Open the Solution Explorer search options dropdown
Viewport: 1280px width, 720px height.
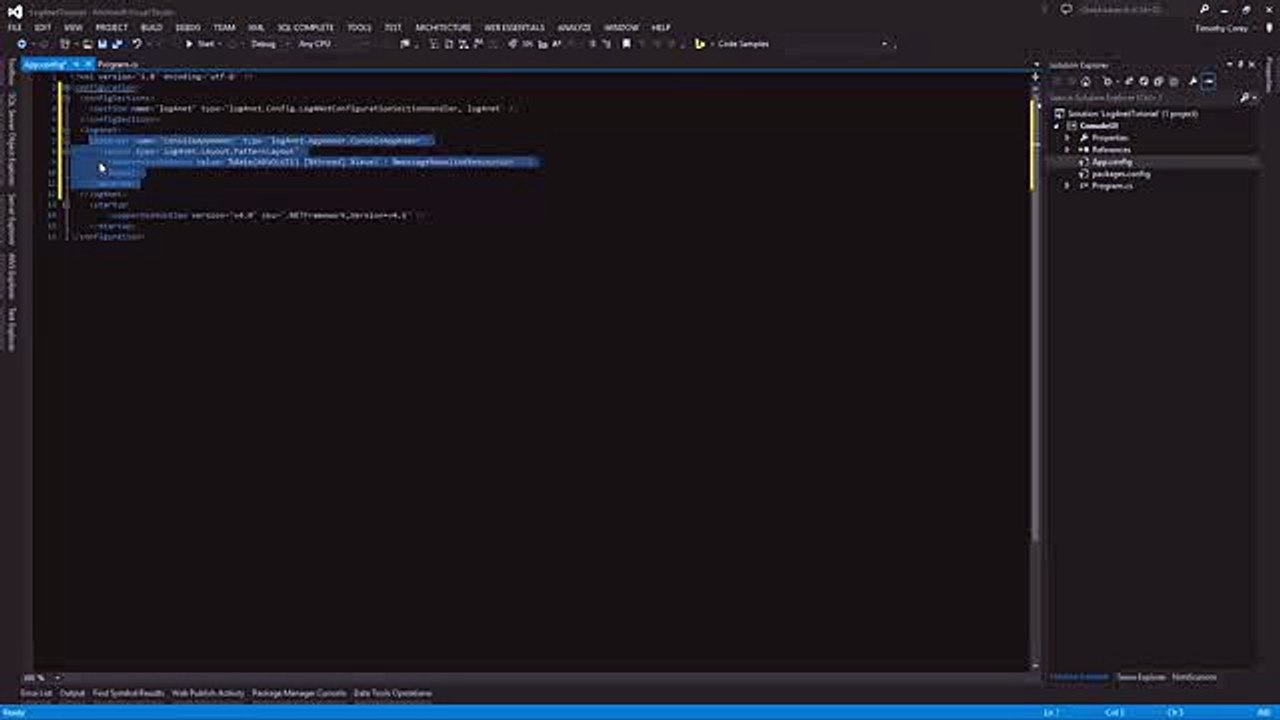(x=1254, y=98)
